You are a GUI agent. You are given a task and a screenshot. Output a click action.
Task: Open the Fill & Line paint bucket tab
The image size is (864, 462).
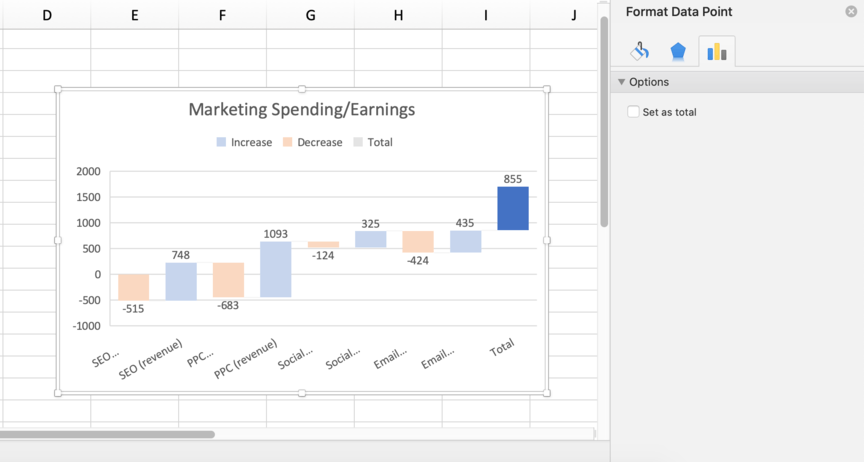[x=640, y=52]
